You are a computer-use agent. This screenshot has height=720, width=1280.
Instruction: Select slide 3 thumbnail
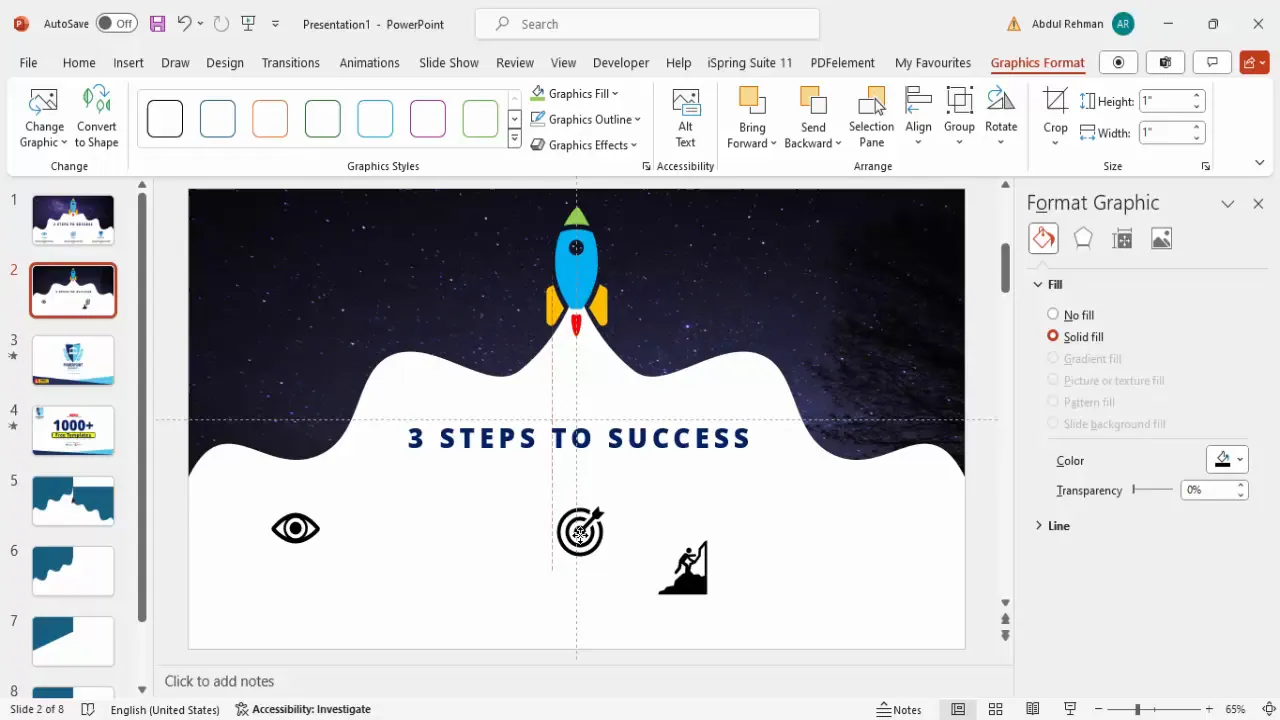(x=73, y=360)
